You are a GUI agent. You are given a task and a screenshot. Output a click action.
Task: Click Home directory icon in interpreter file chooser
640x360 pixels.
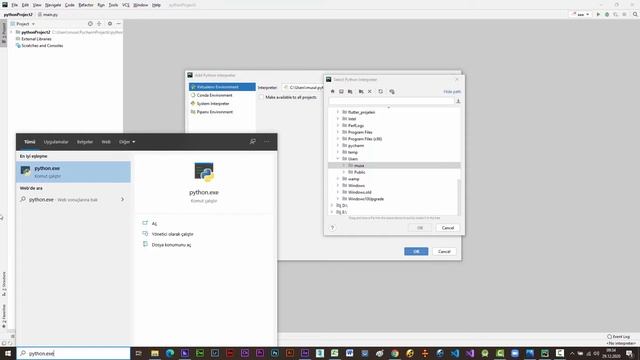click(x=333, y=91)
